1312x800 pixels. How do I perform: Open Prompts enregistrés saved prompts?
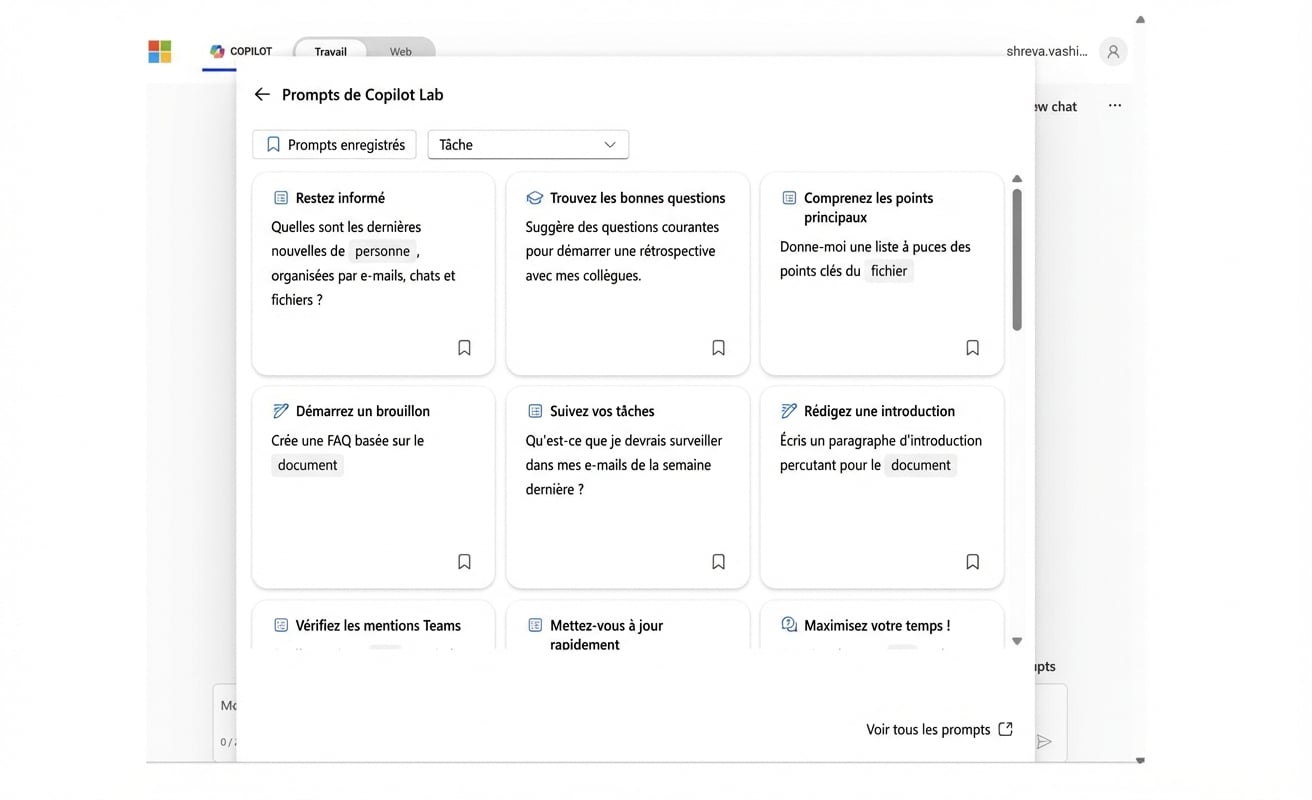336,145
